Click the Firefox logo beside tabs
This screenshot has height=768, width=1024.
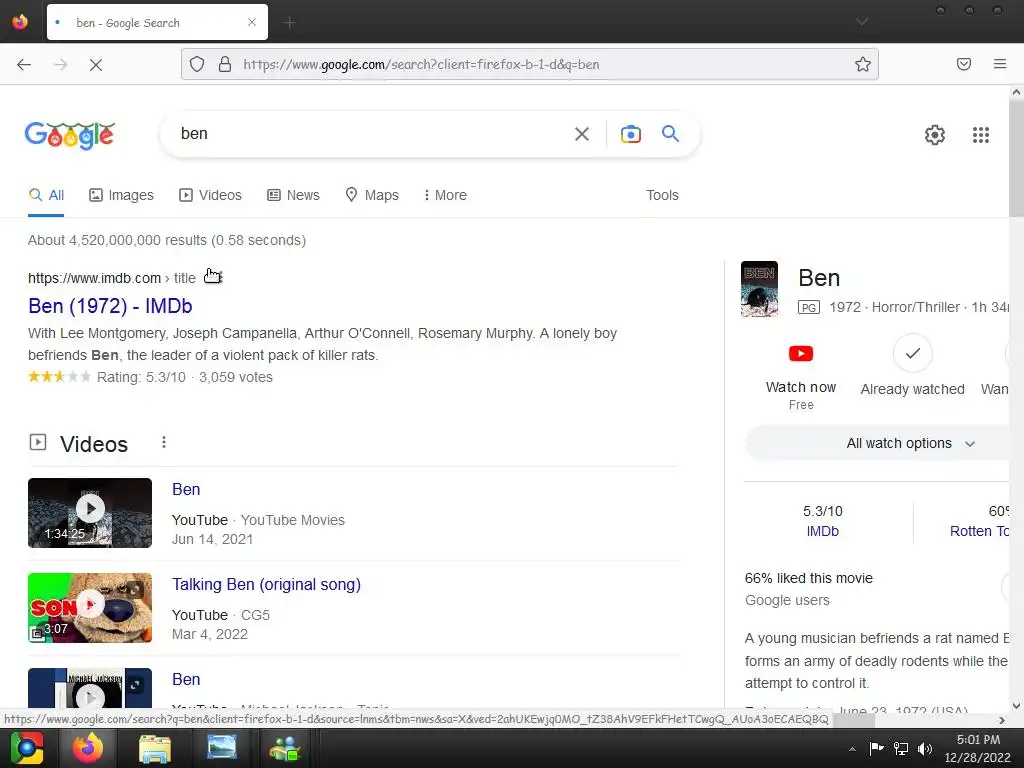click(x=20, y=22)
